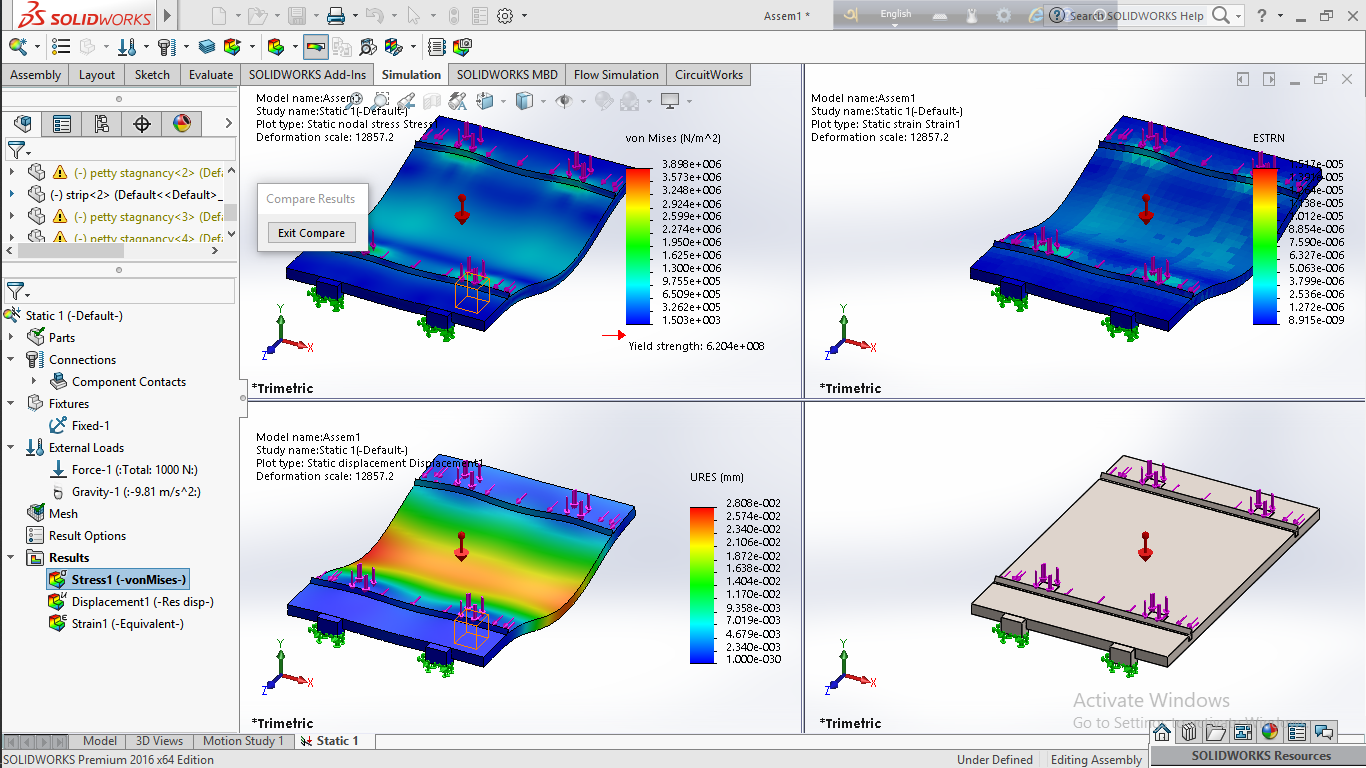Select Displacement1 (-Res disp-) result plot
Image resolution: width=1366 pixels, height=768 pixels.
pyautogui.click(x=131, y=602)
